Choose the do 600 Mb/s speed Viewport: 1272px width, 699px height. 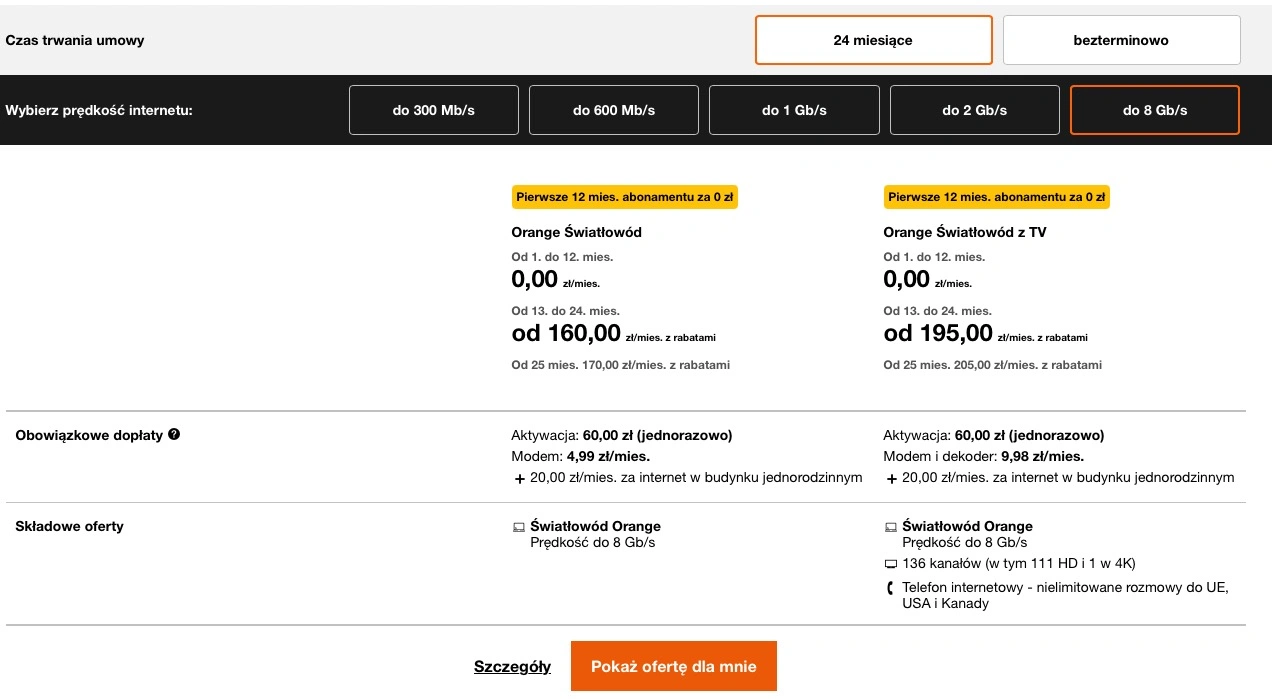(614, 110)
